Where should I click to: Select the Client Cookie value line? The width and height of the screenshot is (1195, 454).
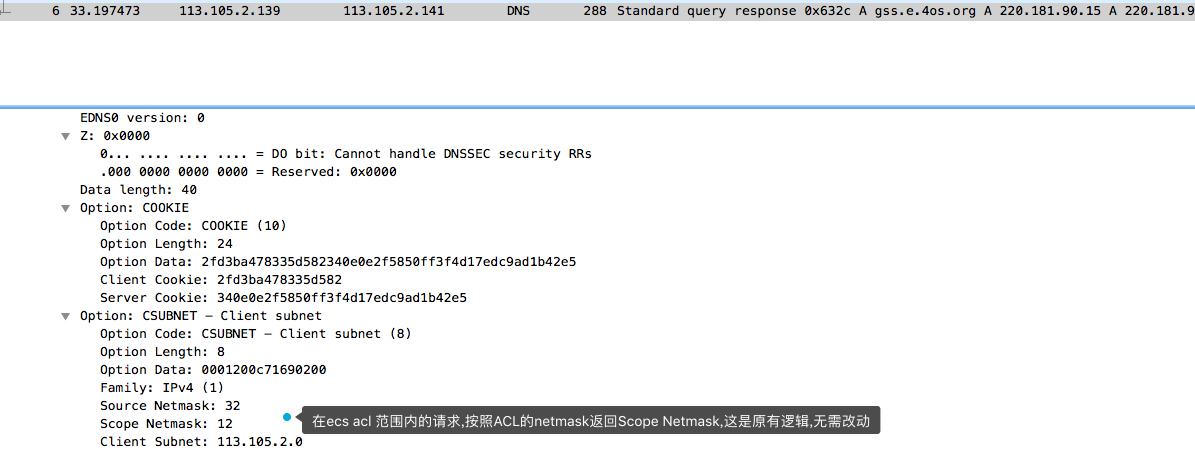tap(221, 280)
